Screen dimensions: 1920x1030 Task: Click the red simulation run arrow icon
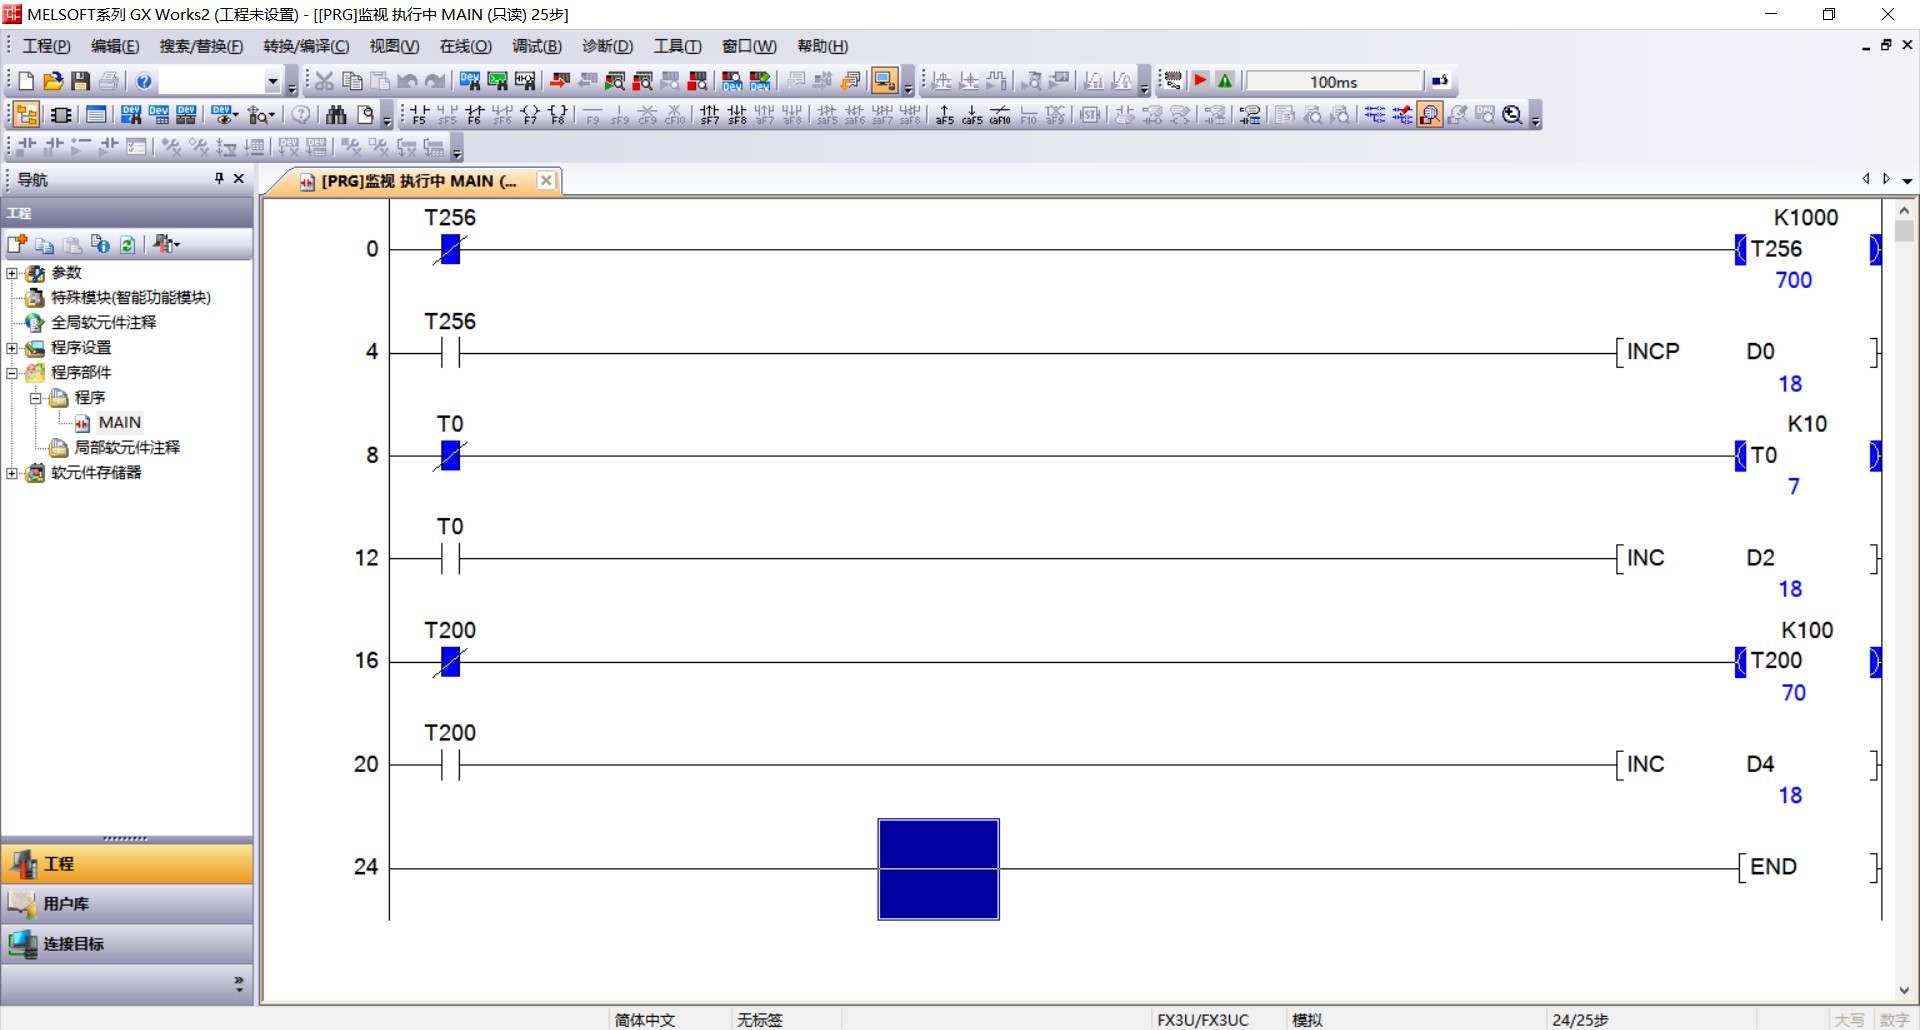click(x=1201, y=81)
